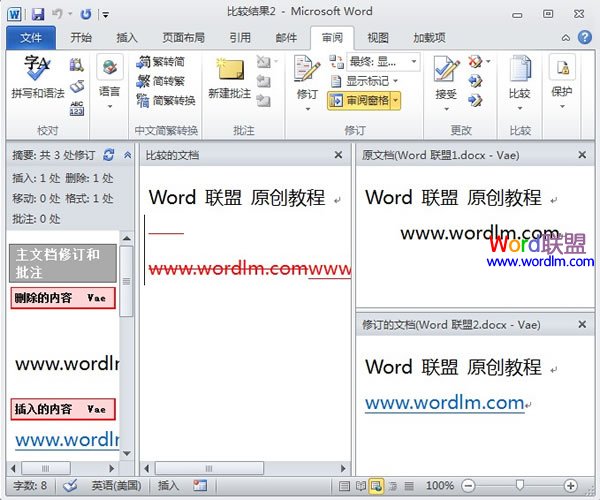Toggle Insert (插入) mode in status bar

168,486
